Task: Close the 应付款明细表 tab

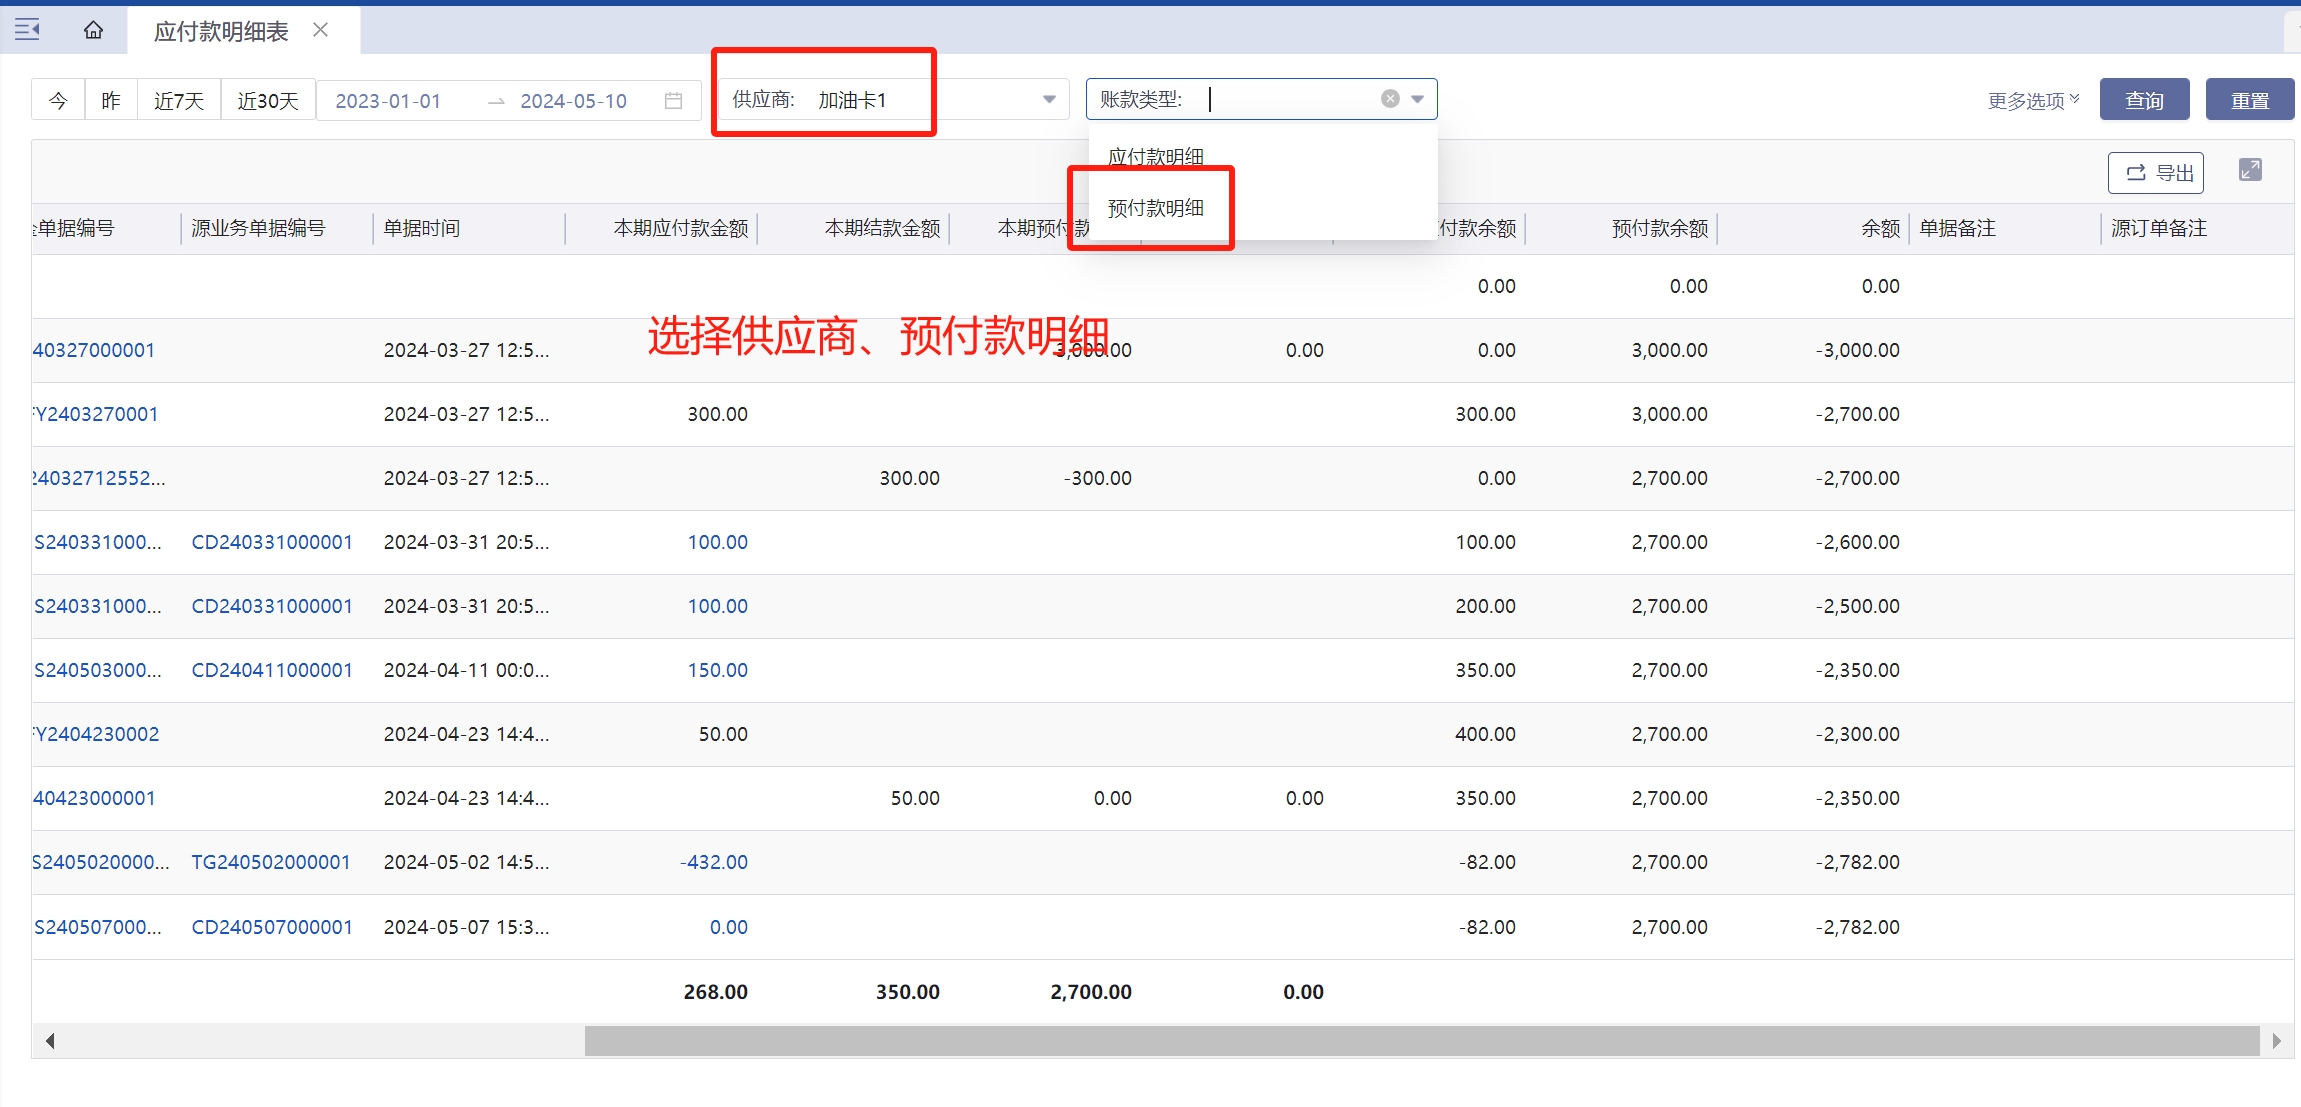Action: pyautogui.click(x=320, y=30)
